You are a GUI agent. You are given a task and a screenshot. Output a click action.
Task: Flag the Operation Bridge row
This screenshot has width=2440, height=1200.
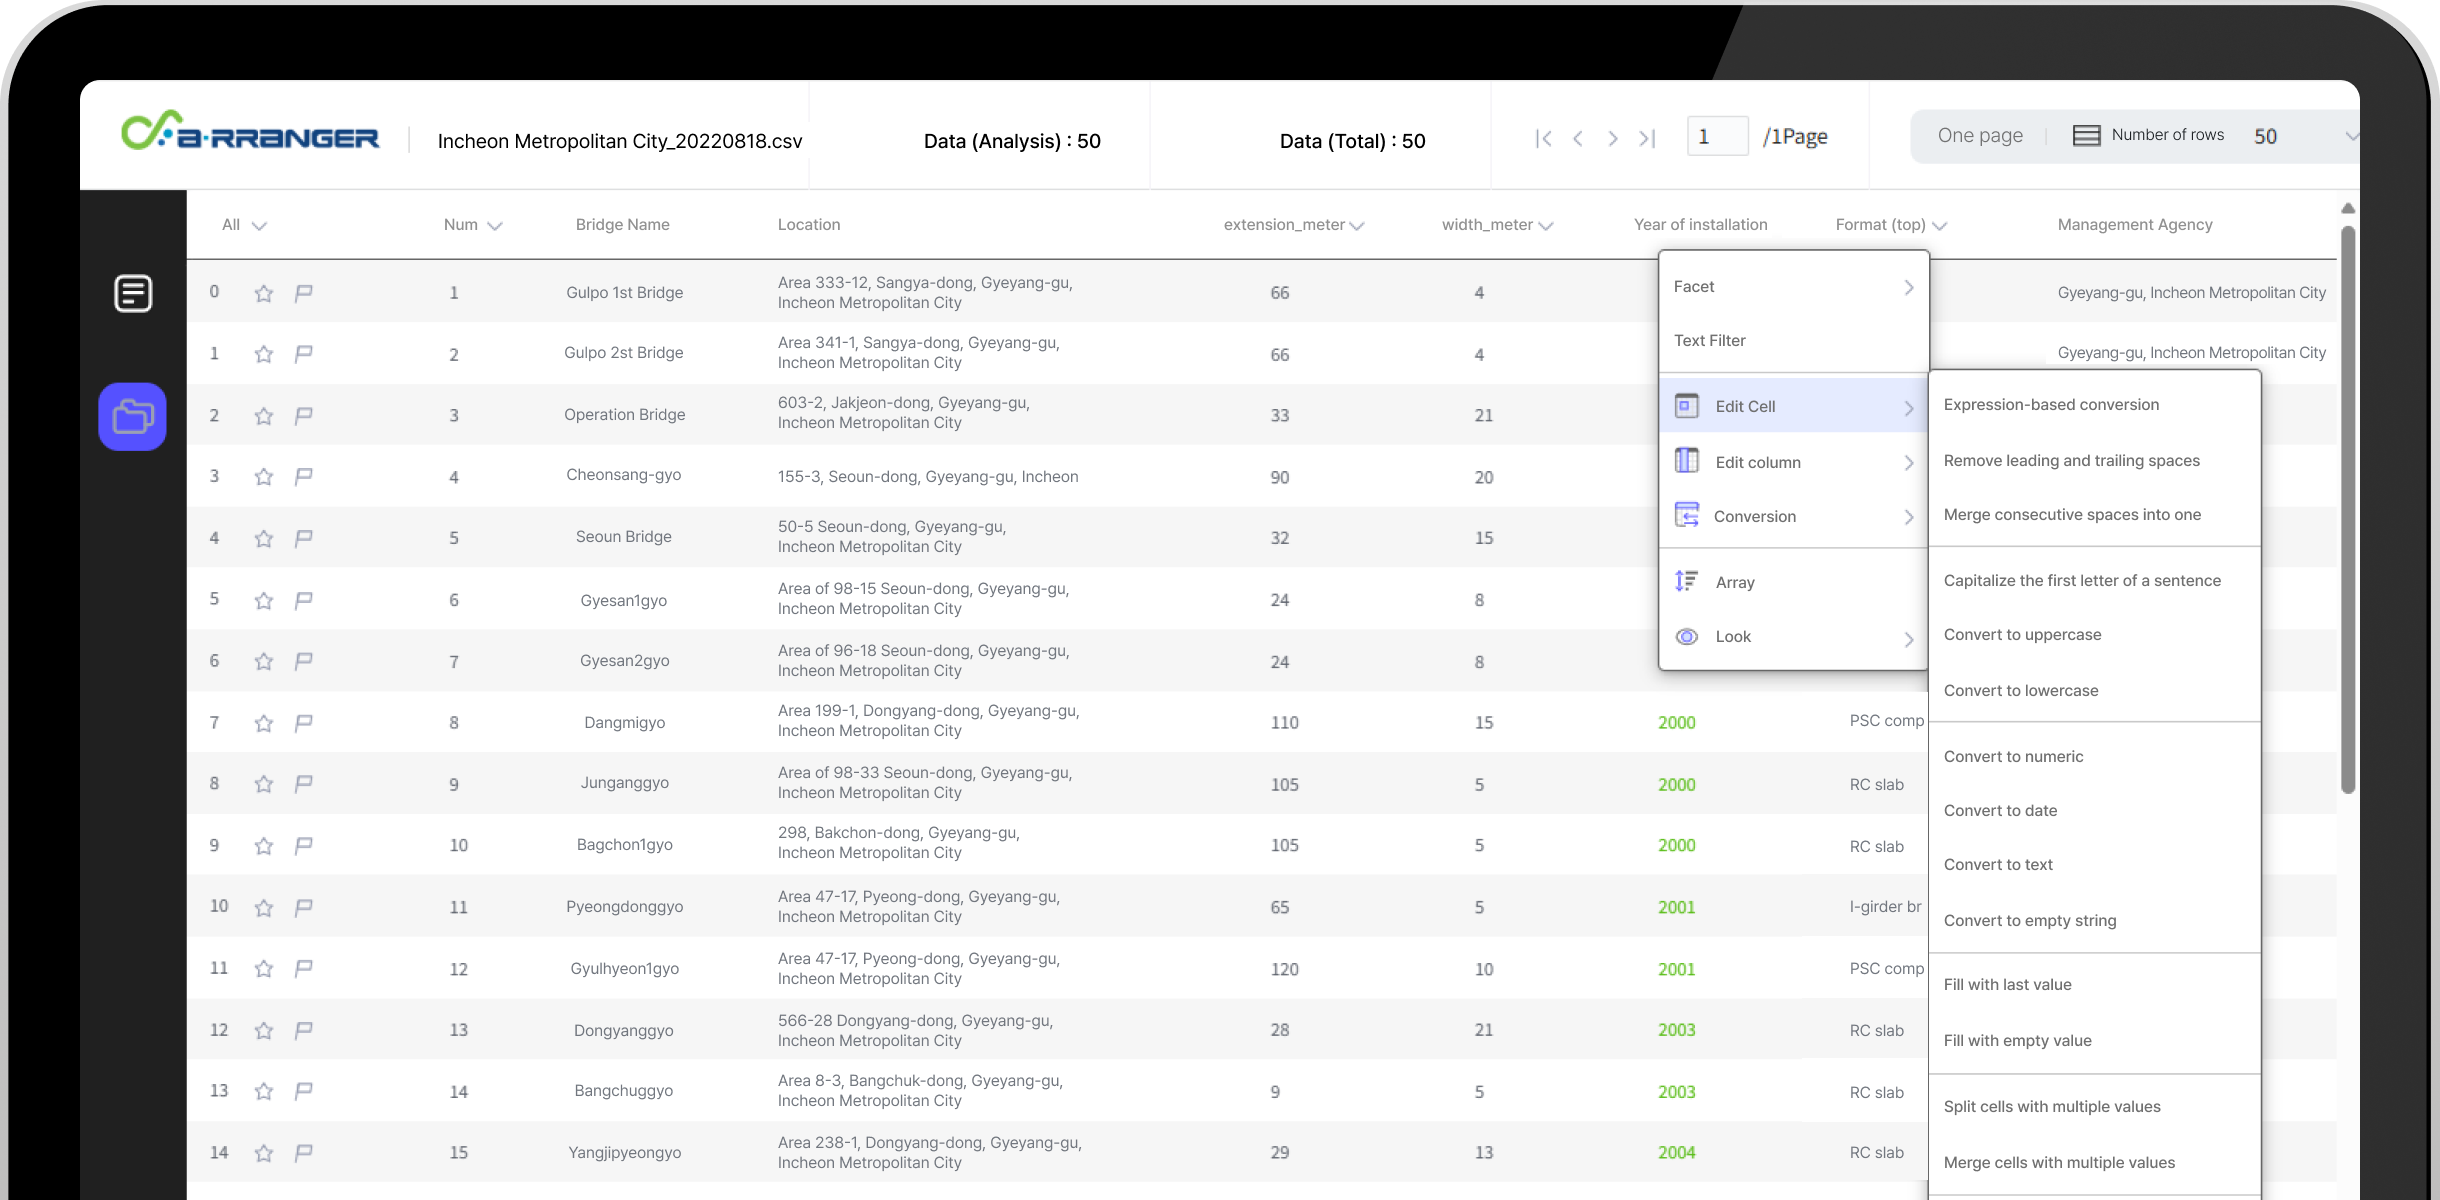(304, 416)
